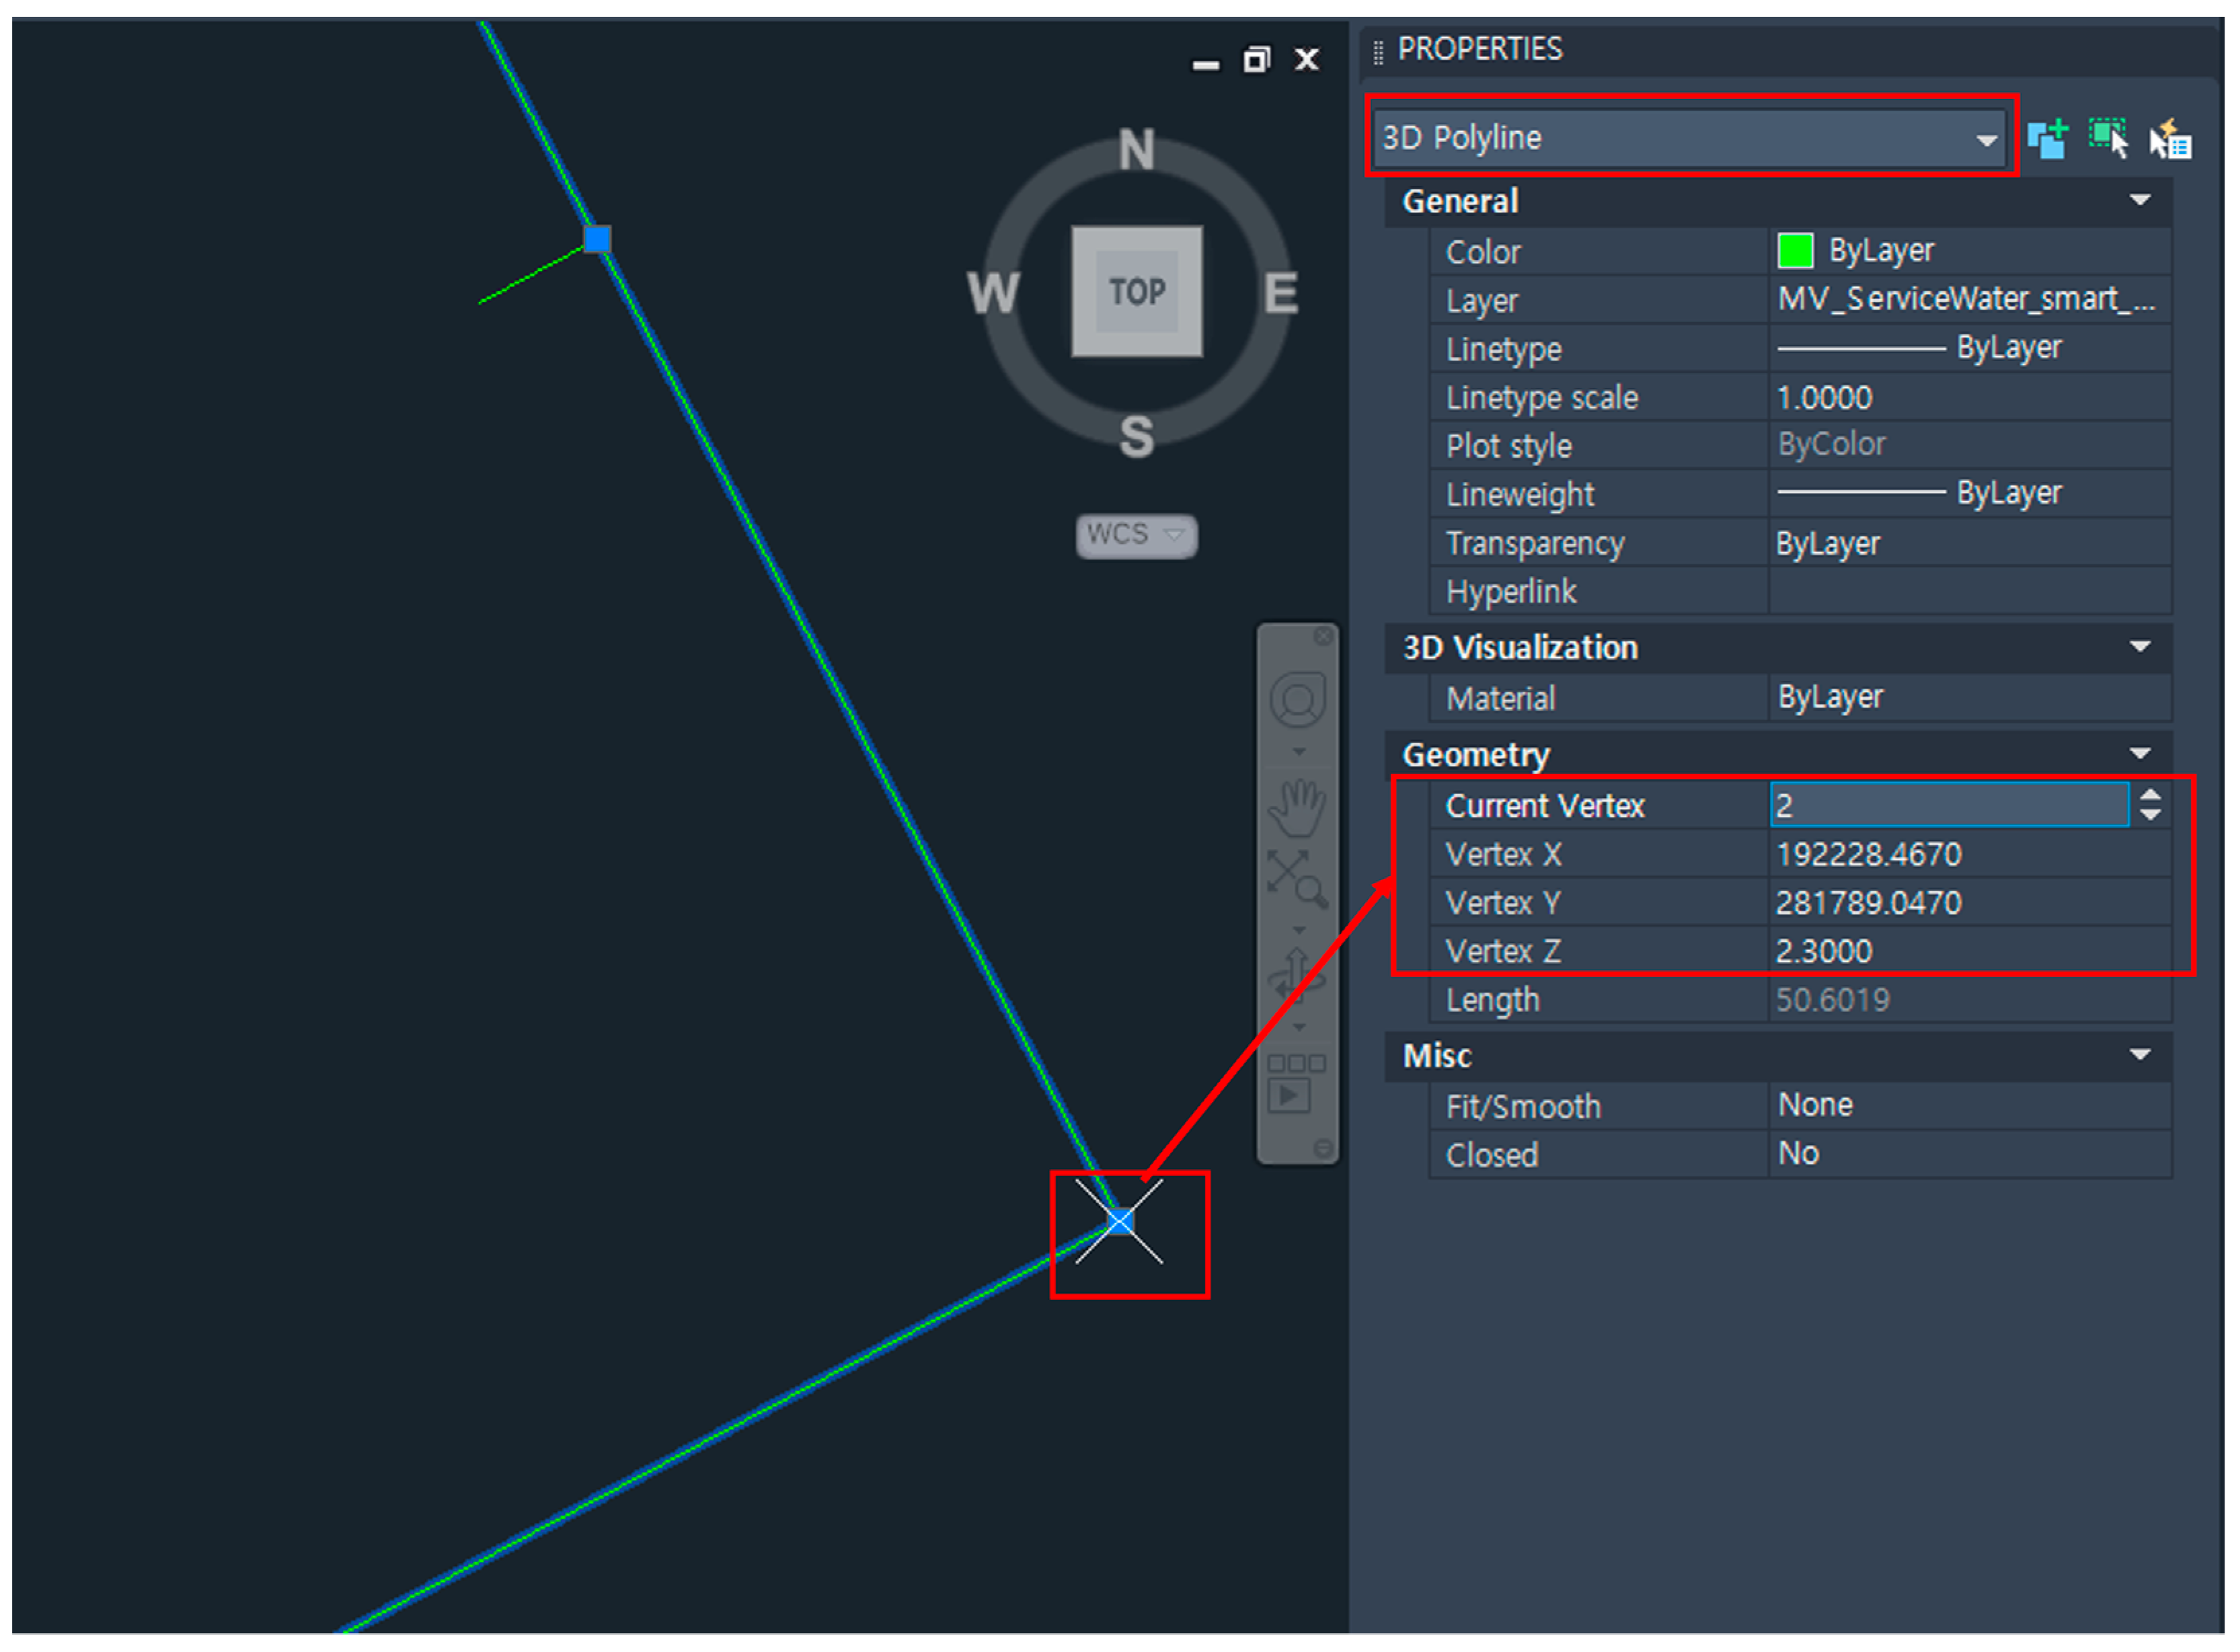
Task: Click the Layer property value field
Action: (x=1965, y=299)
